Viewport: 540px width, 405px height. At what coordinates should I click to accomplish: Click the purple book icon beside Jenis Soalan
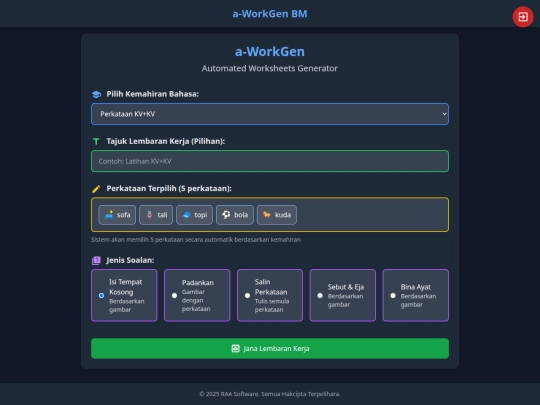[x=96, y=260]
